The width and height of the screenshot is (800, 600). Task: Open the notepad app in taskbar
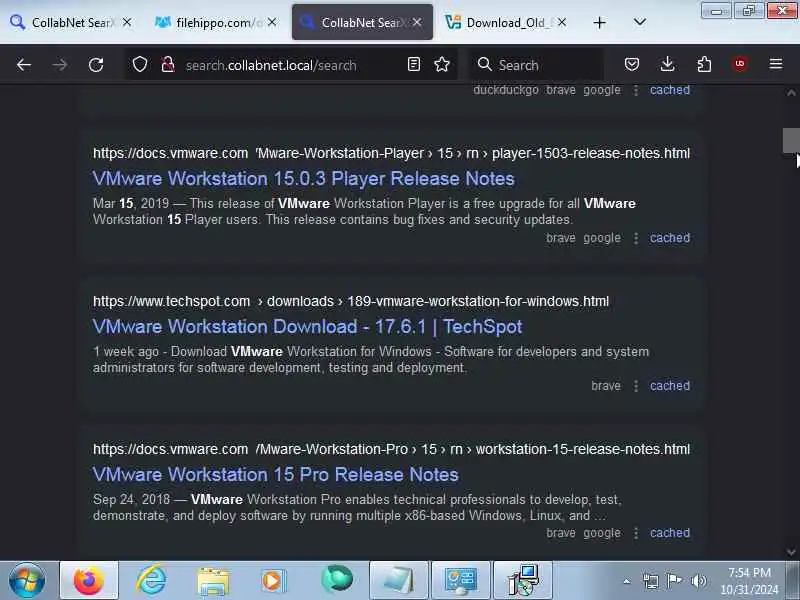point(398,580)
